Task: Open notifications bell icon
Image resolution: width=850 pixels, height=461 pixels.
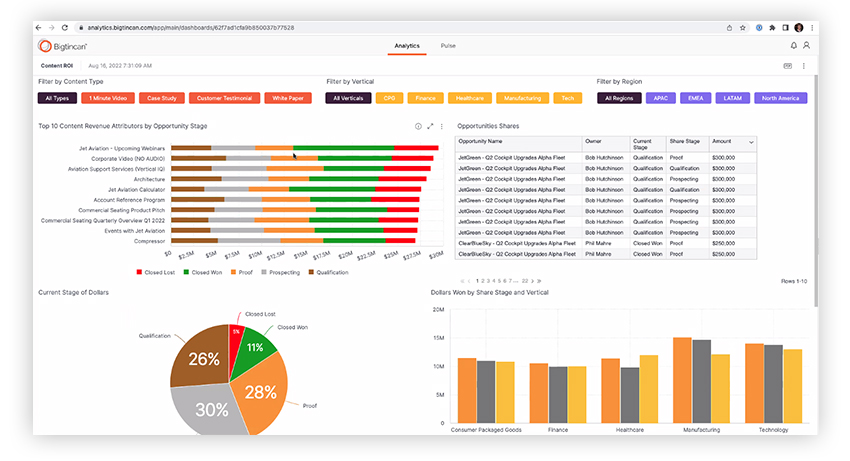Action: pyautogui.click(x=794, y=46)
